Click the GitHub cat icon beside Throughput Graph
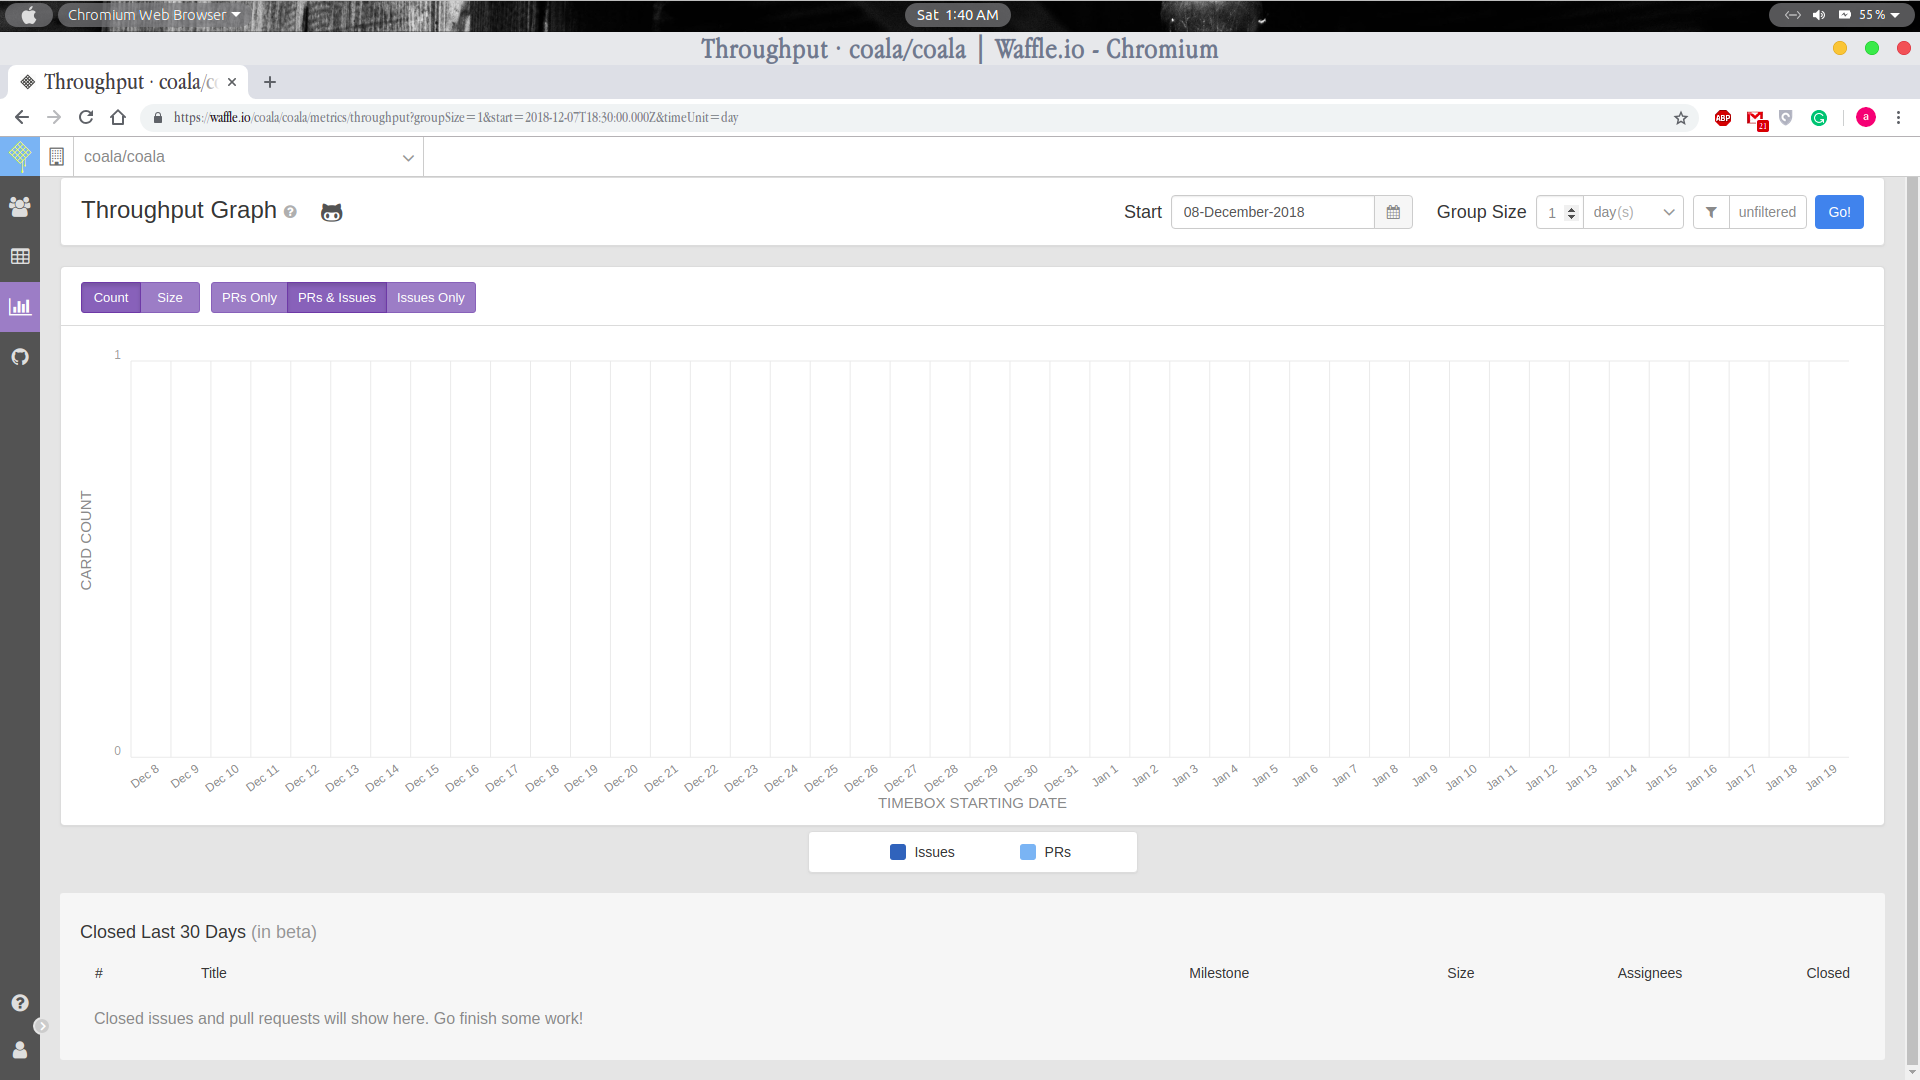 [331, 212]
